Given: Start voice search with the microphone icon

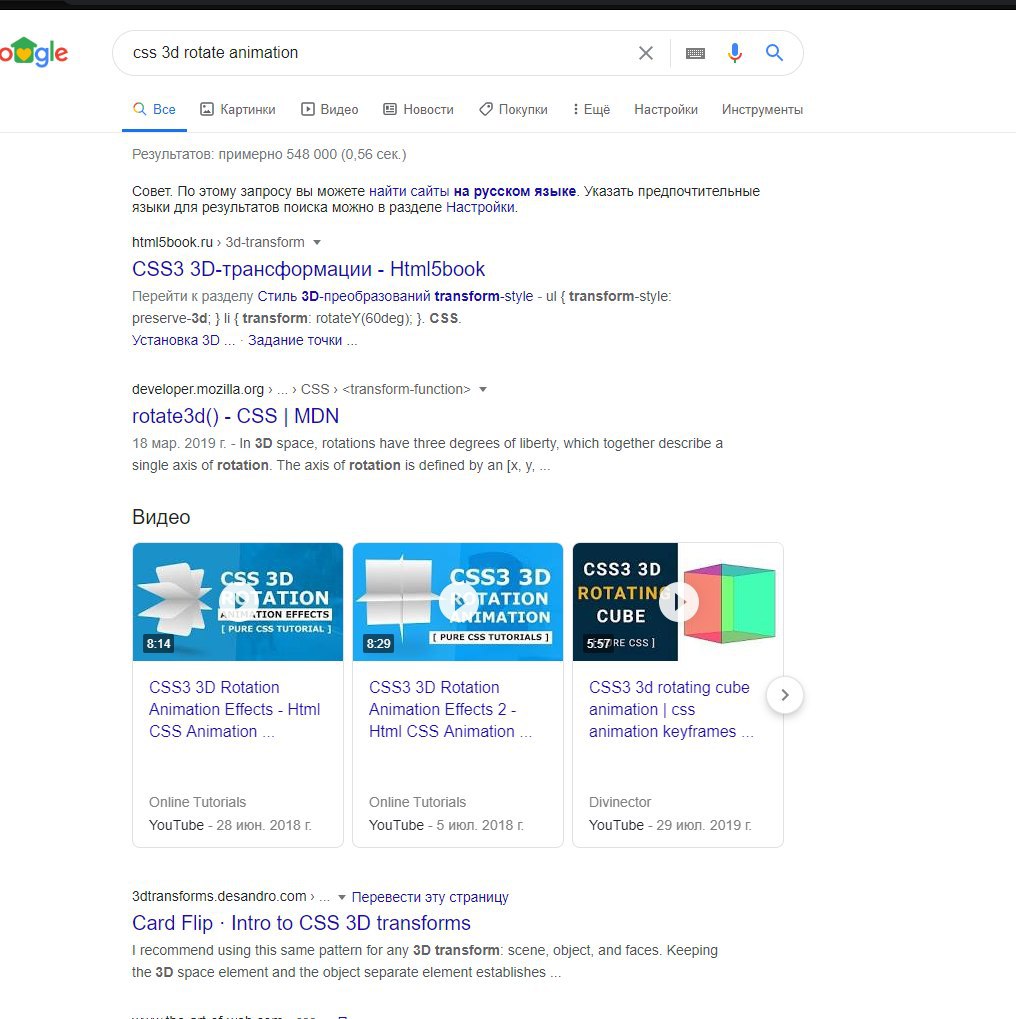Looking at the screenshot, I should [735, 53].
